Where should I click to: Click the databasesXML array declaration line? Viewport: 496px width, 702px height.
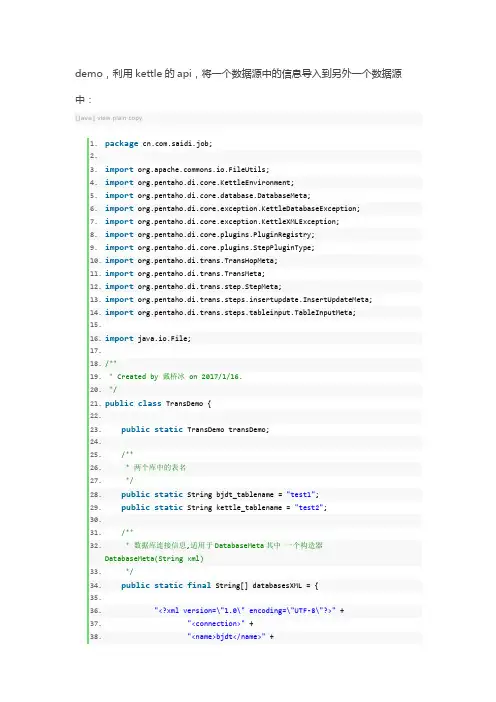pyautogui.click(x=219, y=586)
